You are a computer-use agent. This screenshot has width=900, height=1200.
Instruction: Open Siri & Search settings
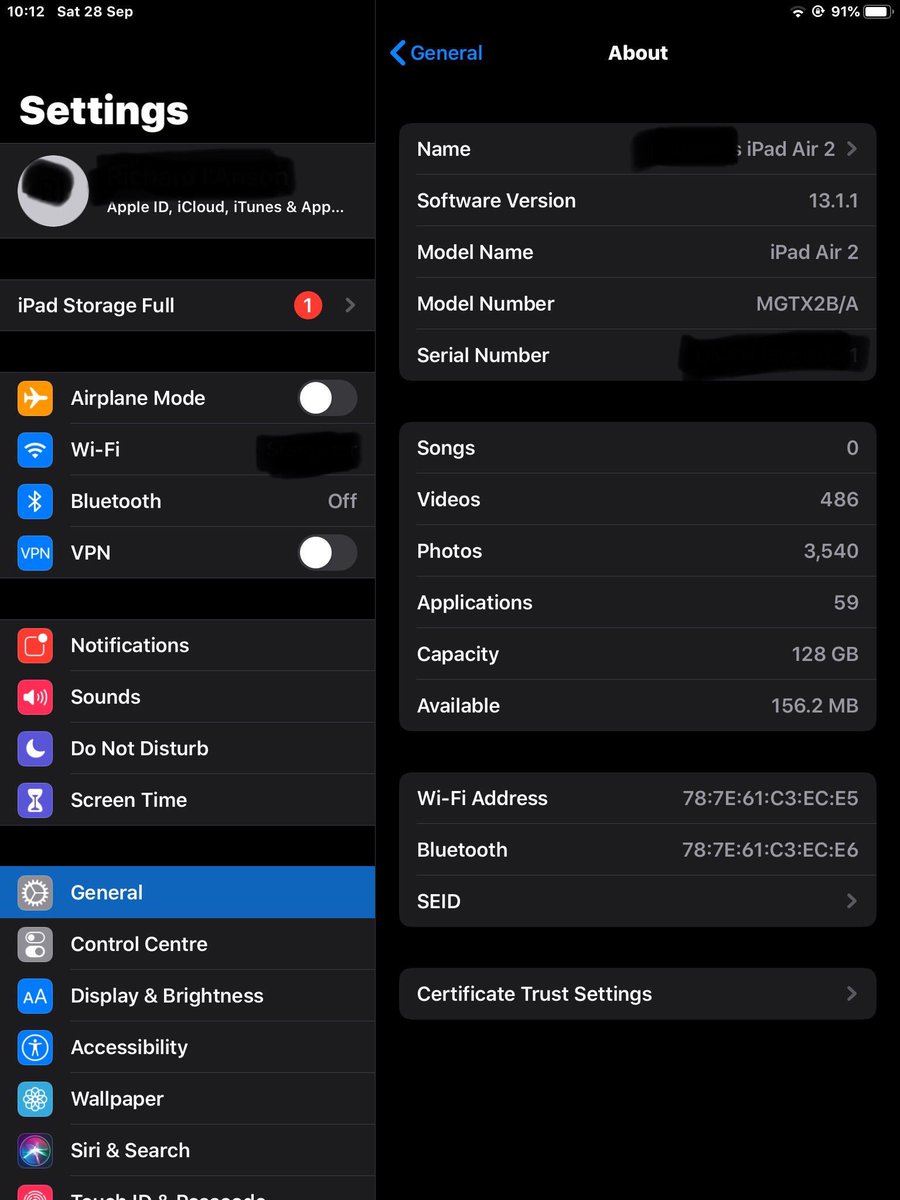tap(187, 1150)
